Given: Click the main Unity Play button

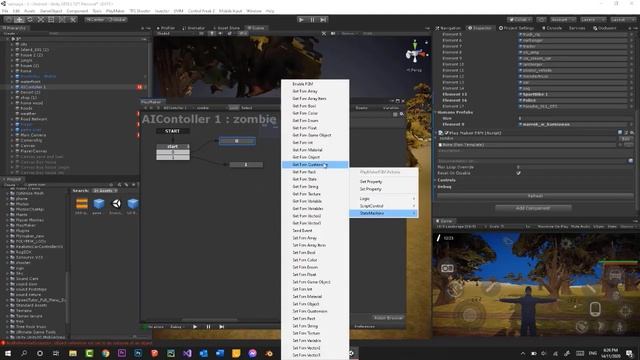Looking at the screenshot, I should [301, 20].
